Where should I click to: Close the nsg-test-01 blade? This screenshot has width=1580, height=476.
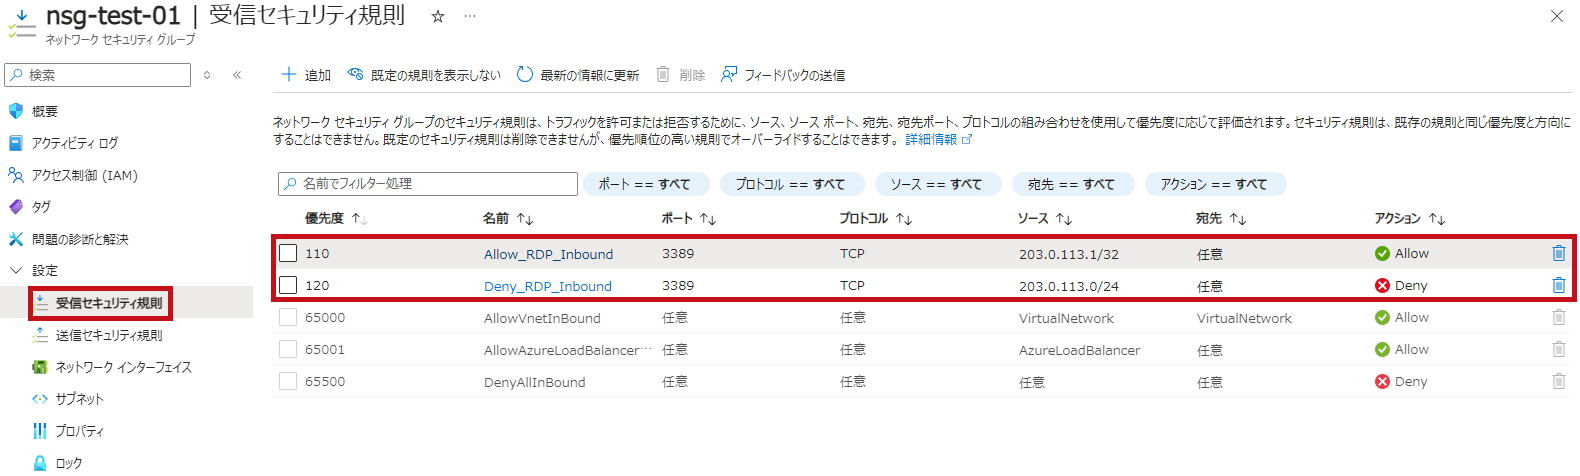[1556, 16]
